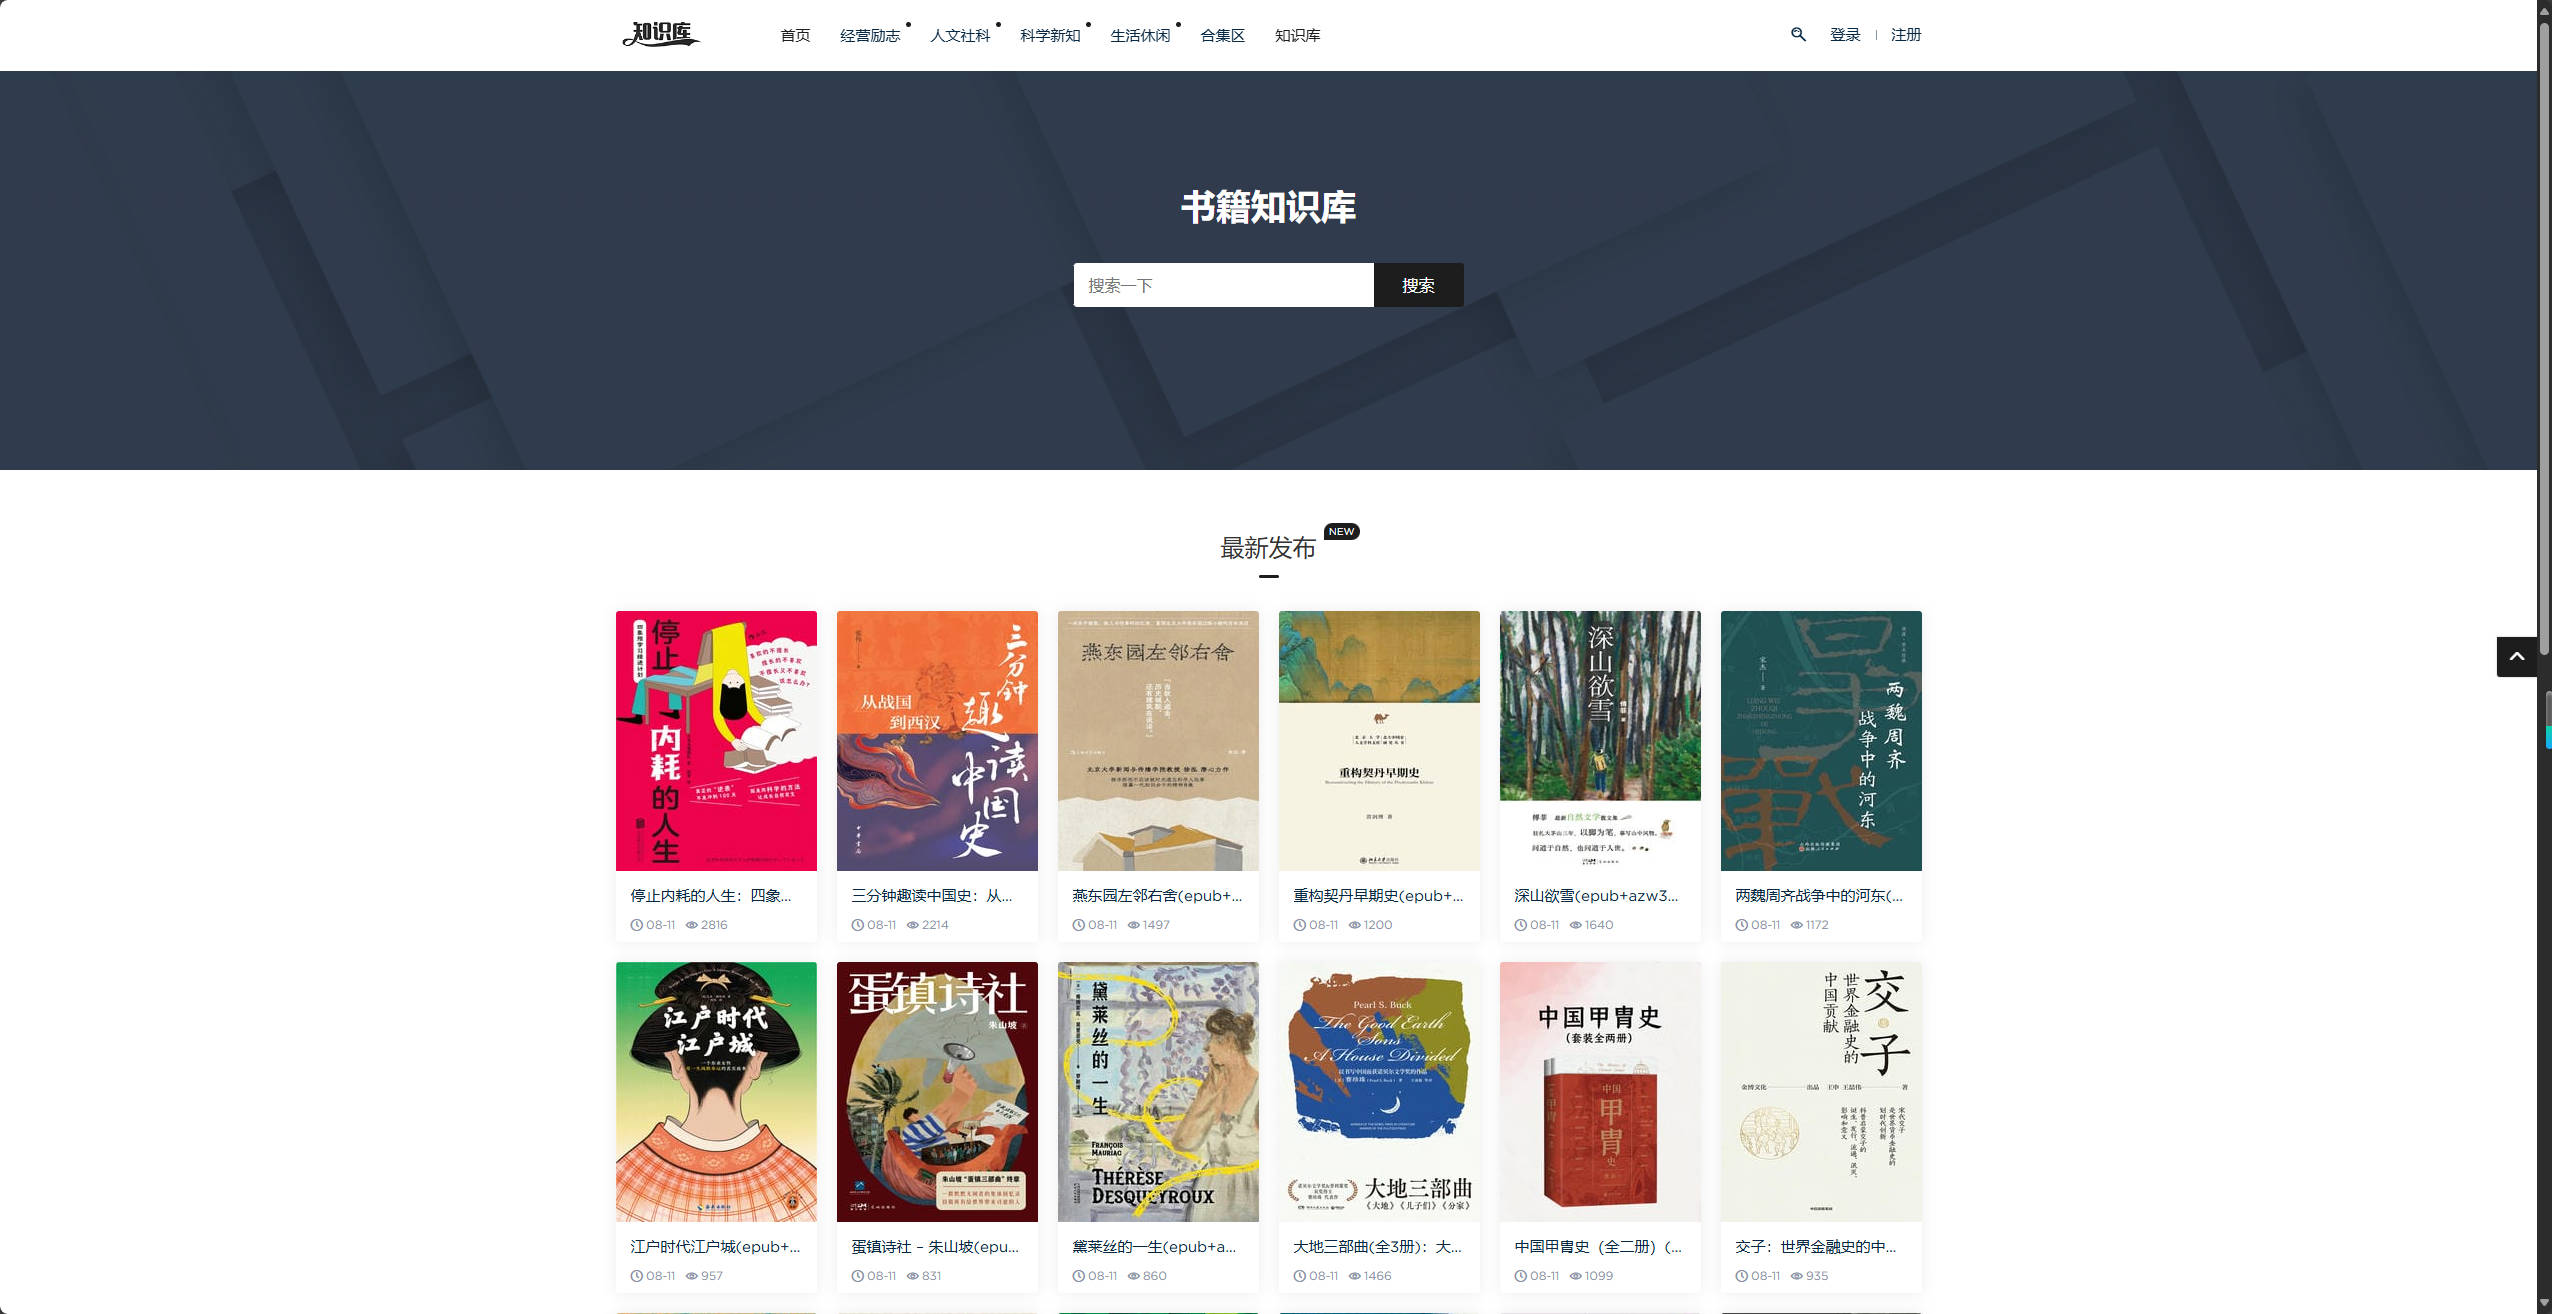Click the back-to-top arrow button

pyautogui.click(x=2516, y=657)
